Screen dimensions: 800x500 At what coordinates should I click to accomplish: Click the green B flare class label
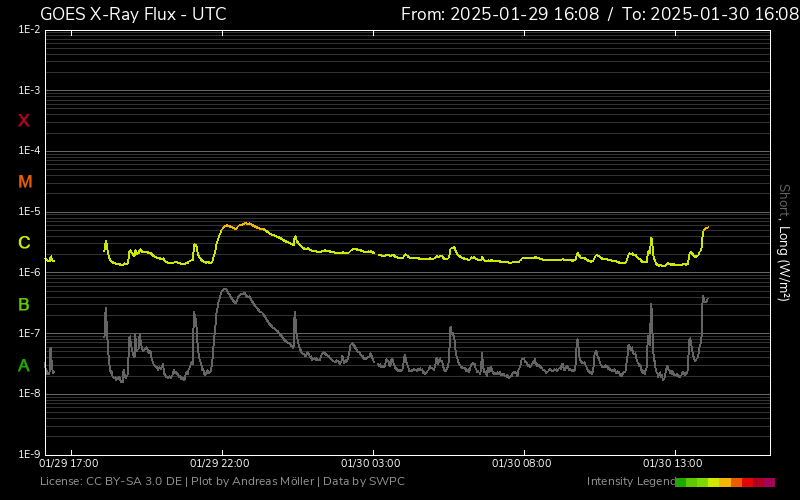(x=24, y=304)
